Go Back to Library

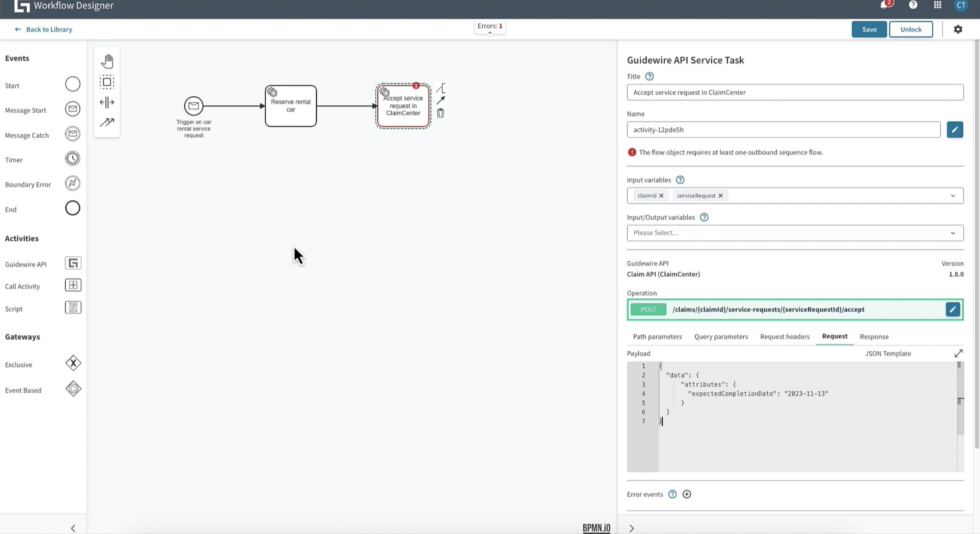43,29
